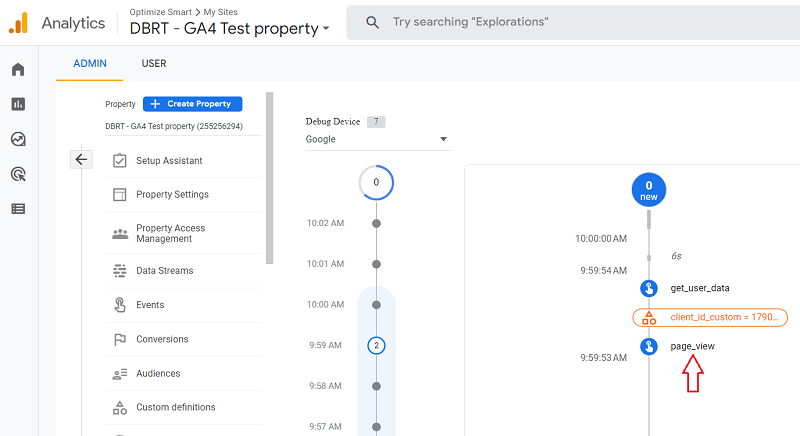The image size is (800, 436).
Task: Click the Setup Assistant checkbox icon
Action: click(120, 161)
